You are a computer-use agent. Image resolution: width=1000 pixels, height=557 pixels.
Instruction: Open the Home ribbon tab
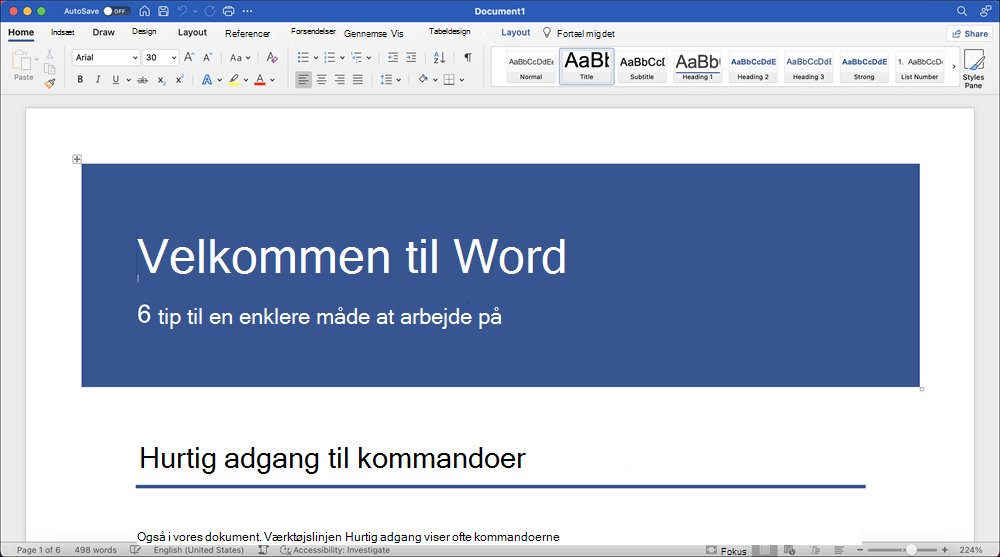pos(21,33)
